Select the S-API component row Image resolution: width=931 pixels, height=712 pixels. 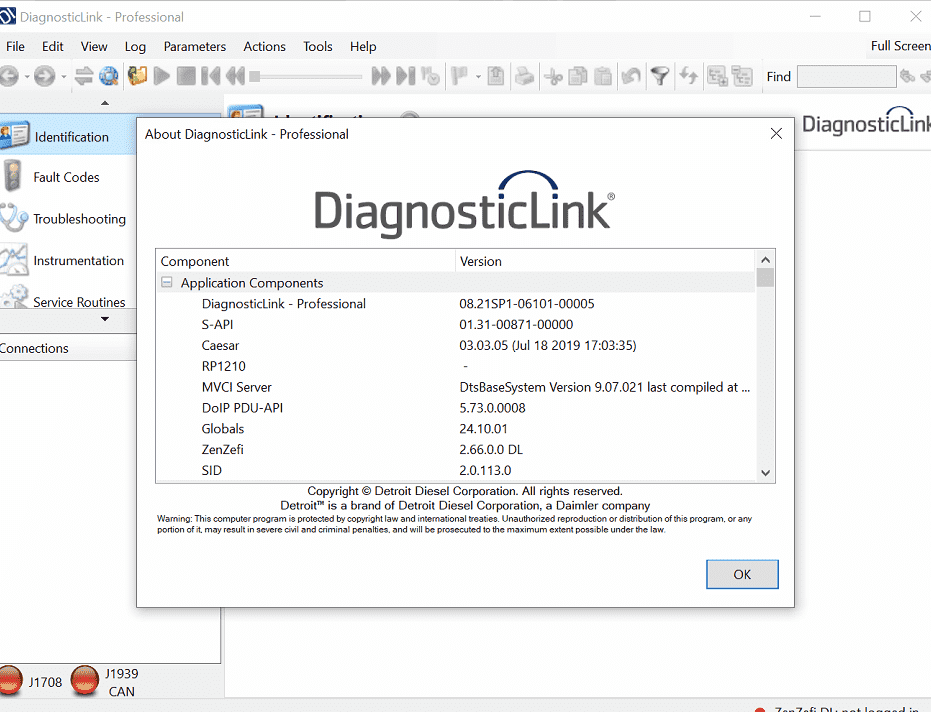[x=456, y=325]
